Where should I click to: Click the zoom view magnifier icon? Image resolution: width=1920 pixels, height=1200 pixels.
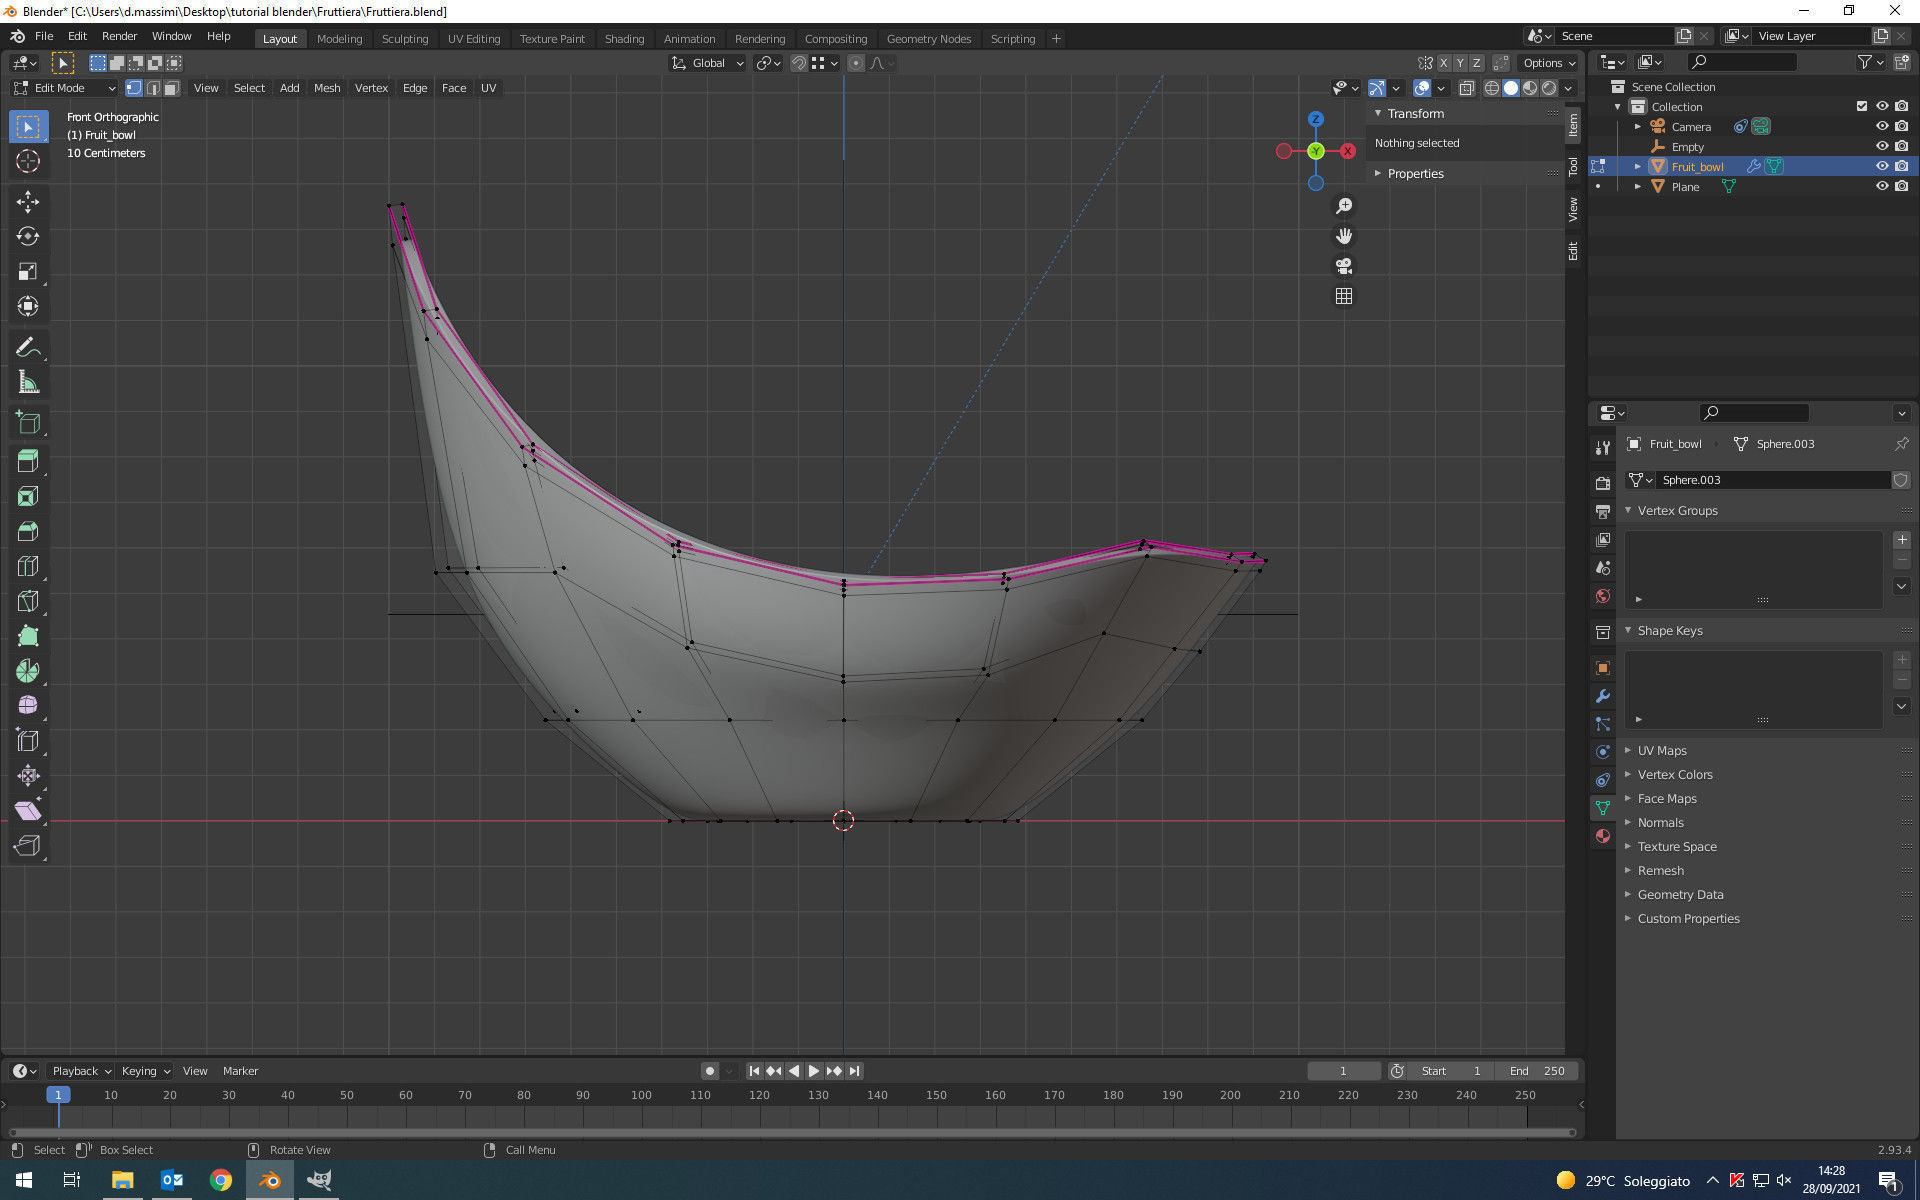[x=1344, y=206]
